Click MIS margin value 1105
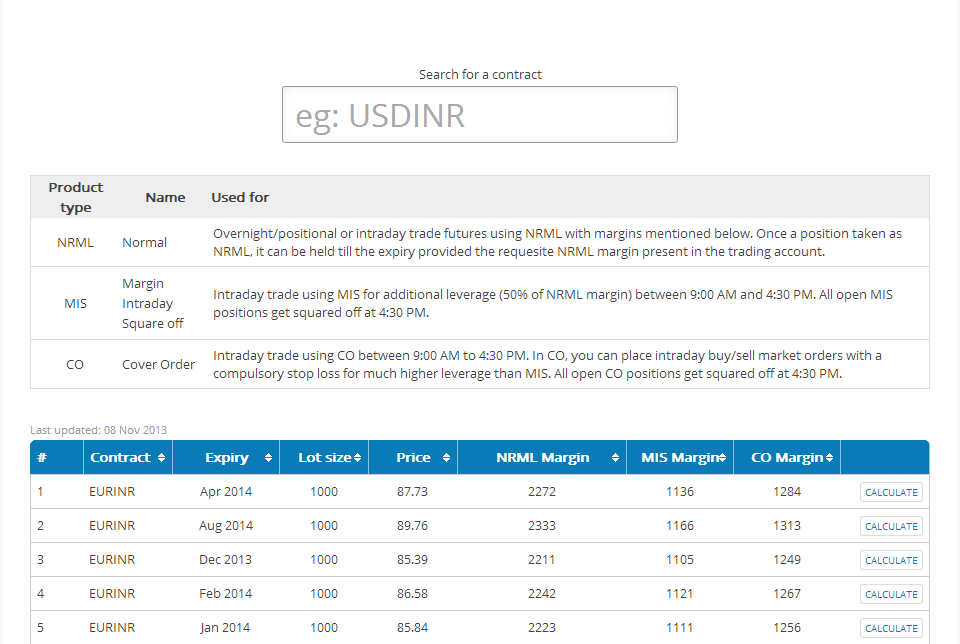Image resolution: width=960 pixels, height=644 pixels. (680, 560)
